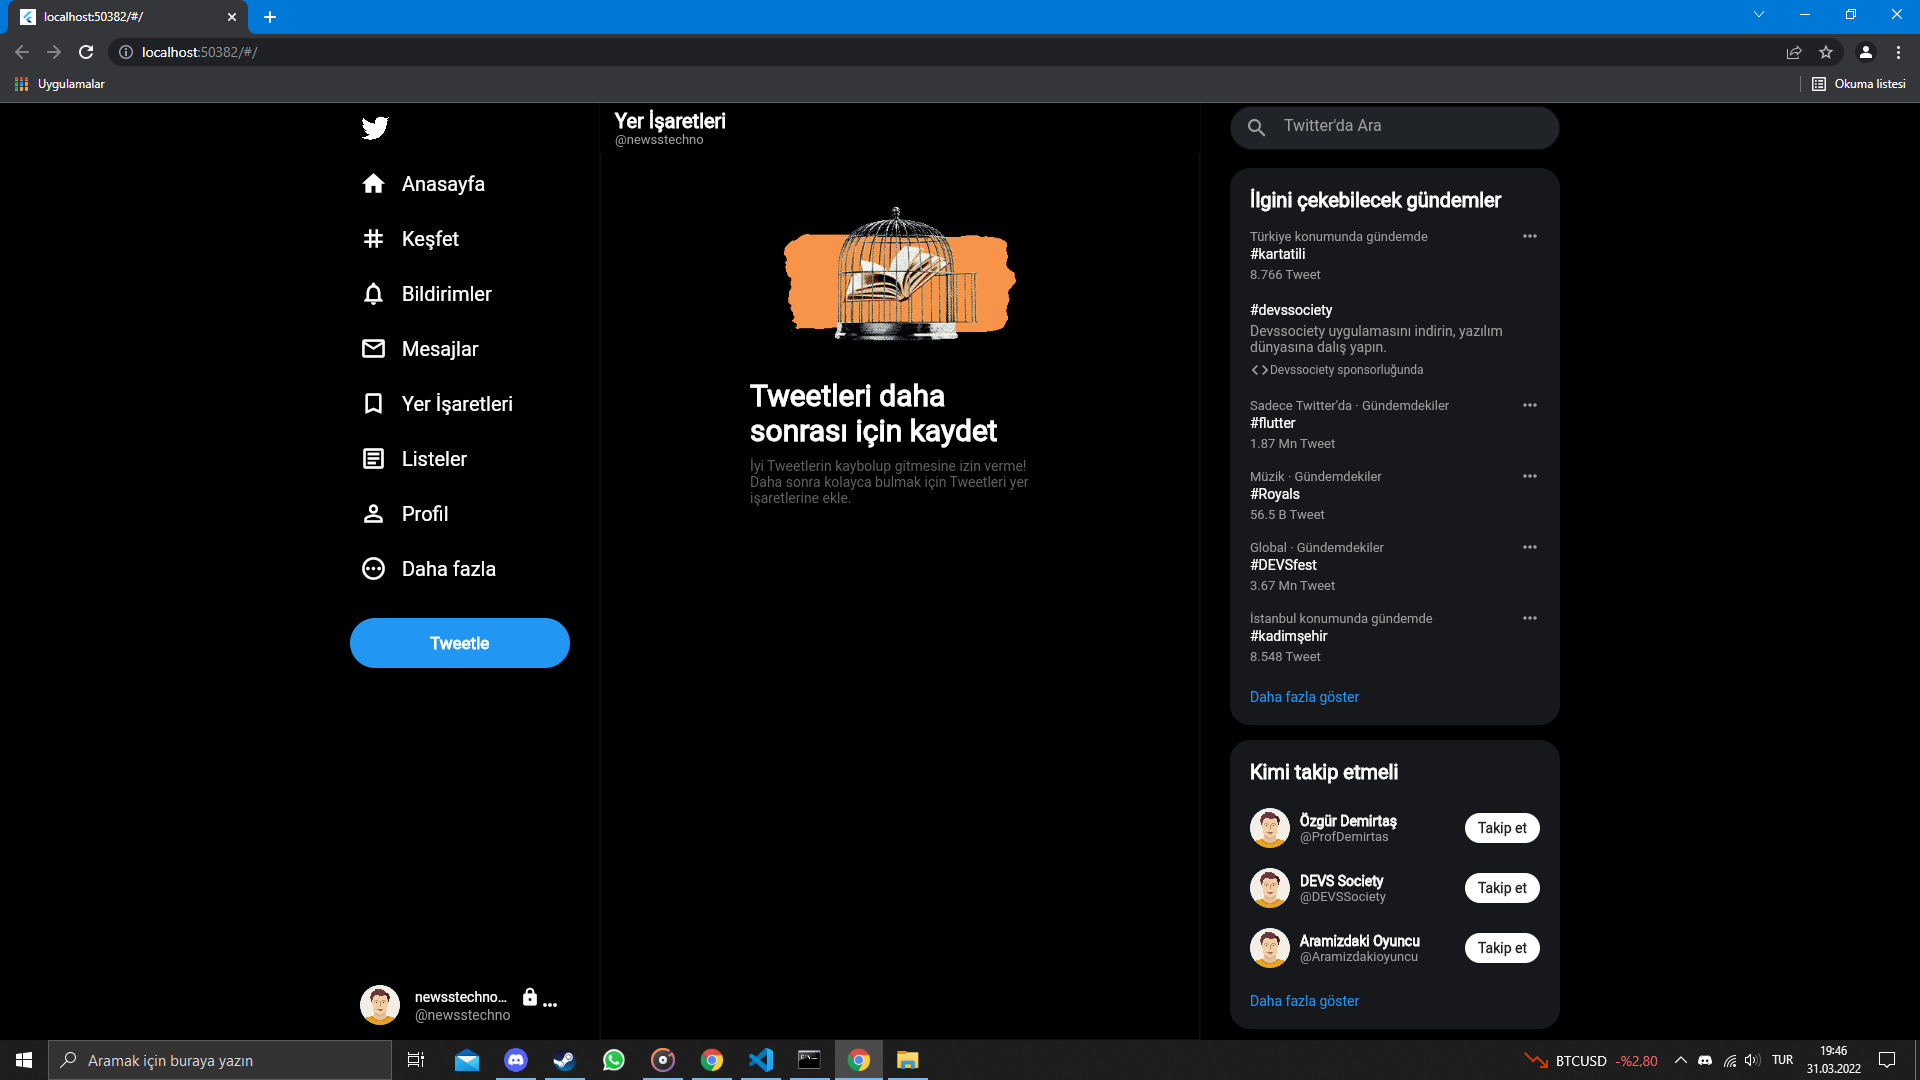Bookmark this page with star icon
Image resolution: width=1920 pixels, height=1080 pixels.
(1826, 52)
